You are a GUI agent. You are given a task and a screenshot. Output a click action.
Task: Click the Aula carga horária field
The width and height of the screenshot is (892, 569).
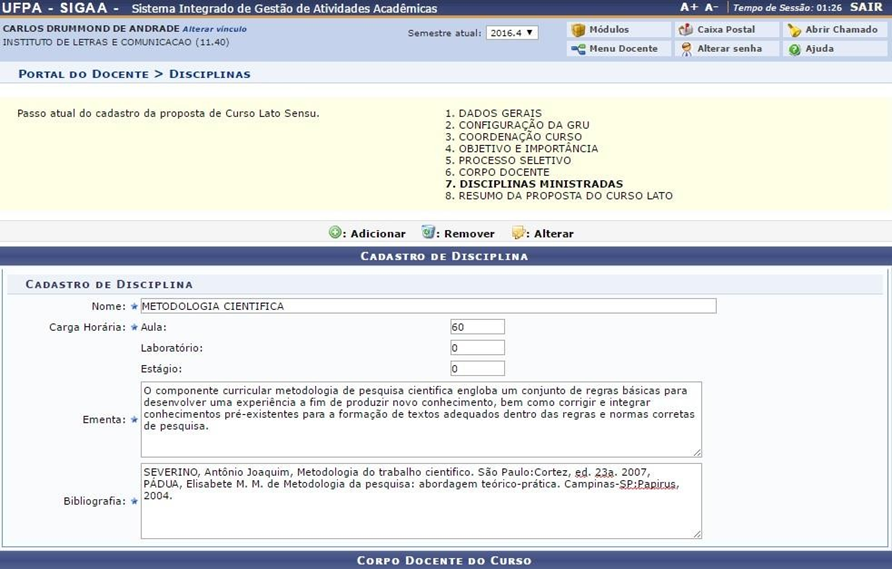click(x=477, y=327)
